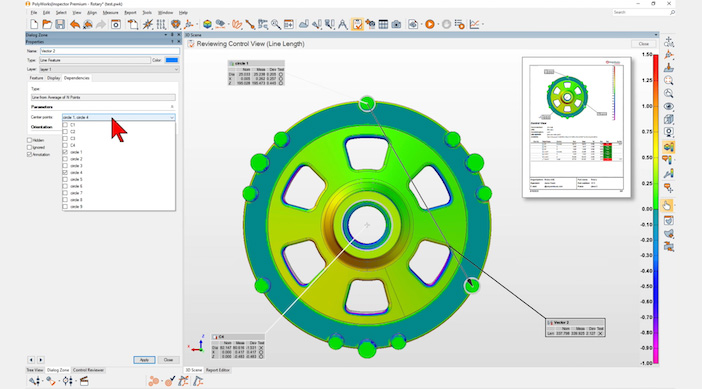Open the Layer dropdown
The width and height of the screenshot is (702, 389).
coord(176,69)
